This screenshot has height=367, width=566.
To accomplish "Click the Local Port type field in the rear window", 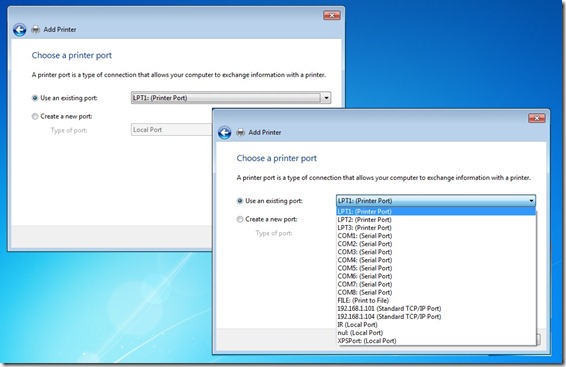I will (x=171, y=130).
